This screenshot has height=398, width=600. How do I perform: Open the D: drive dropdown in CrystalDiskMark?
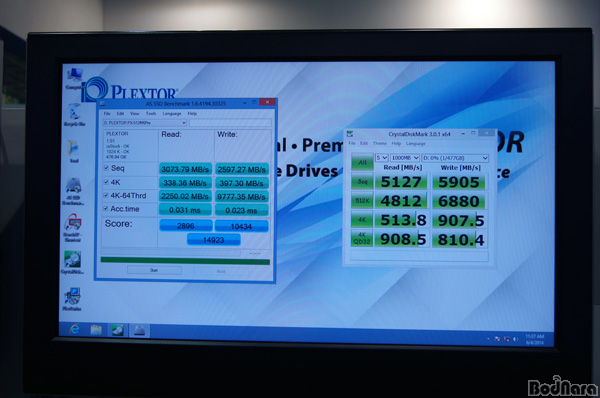click(455, 158)
